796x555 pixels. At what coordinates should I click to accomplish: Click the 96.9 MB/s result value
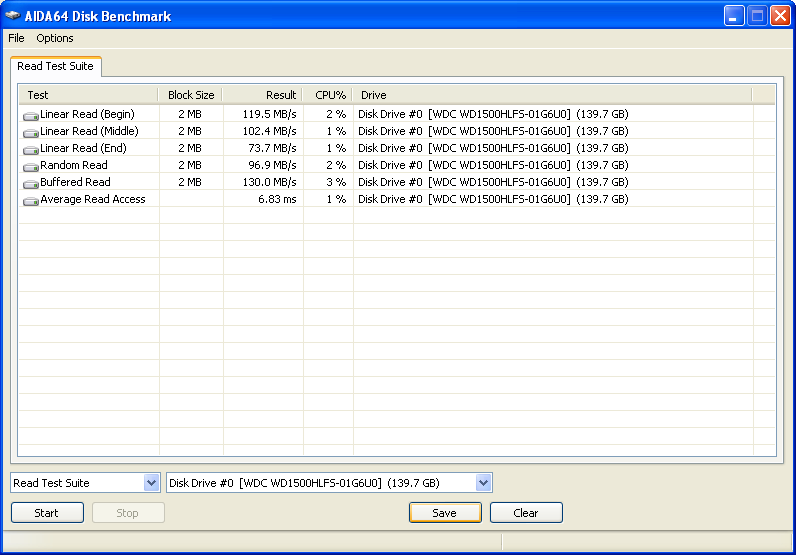[x=272, y=165]
